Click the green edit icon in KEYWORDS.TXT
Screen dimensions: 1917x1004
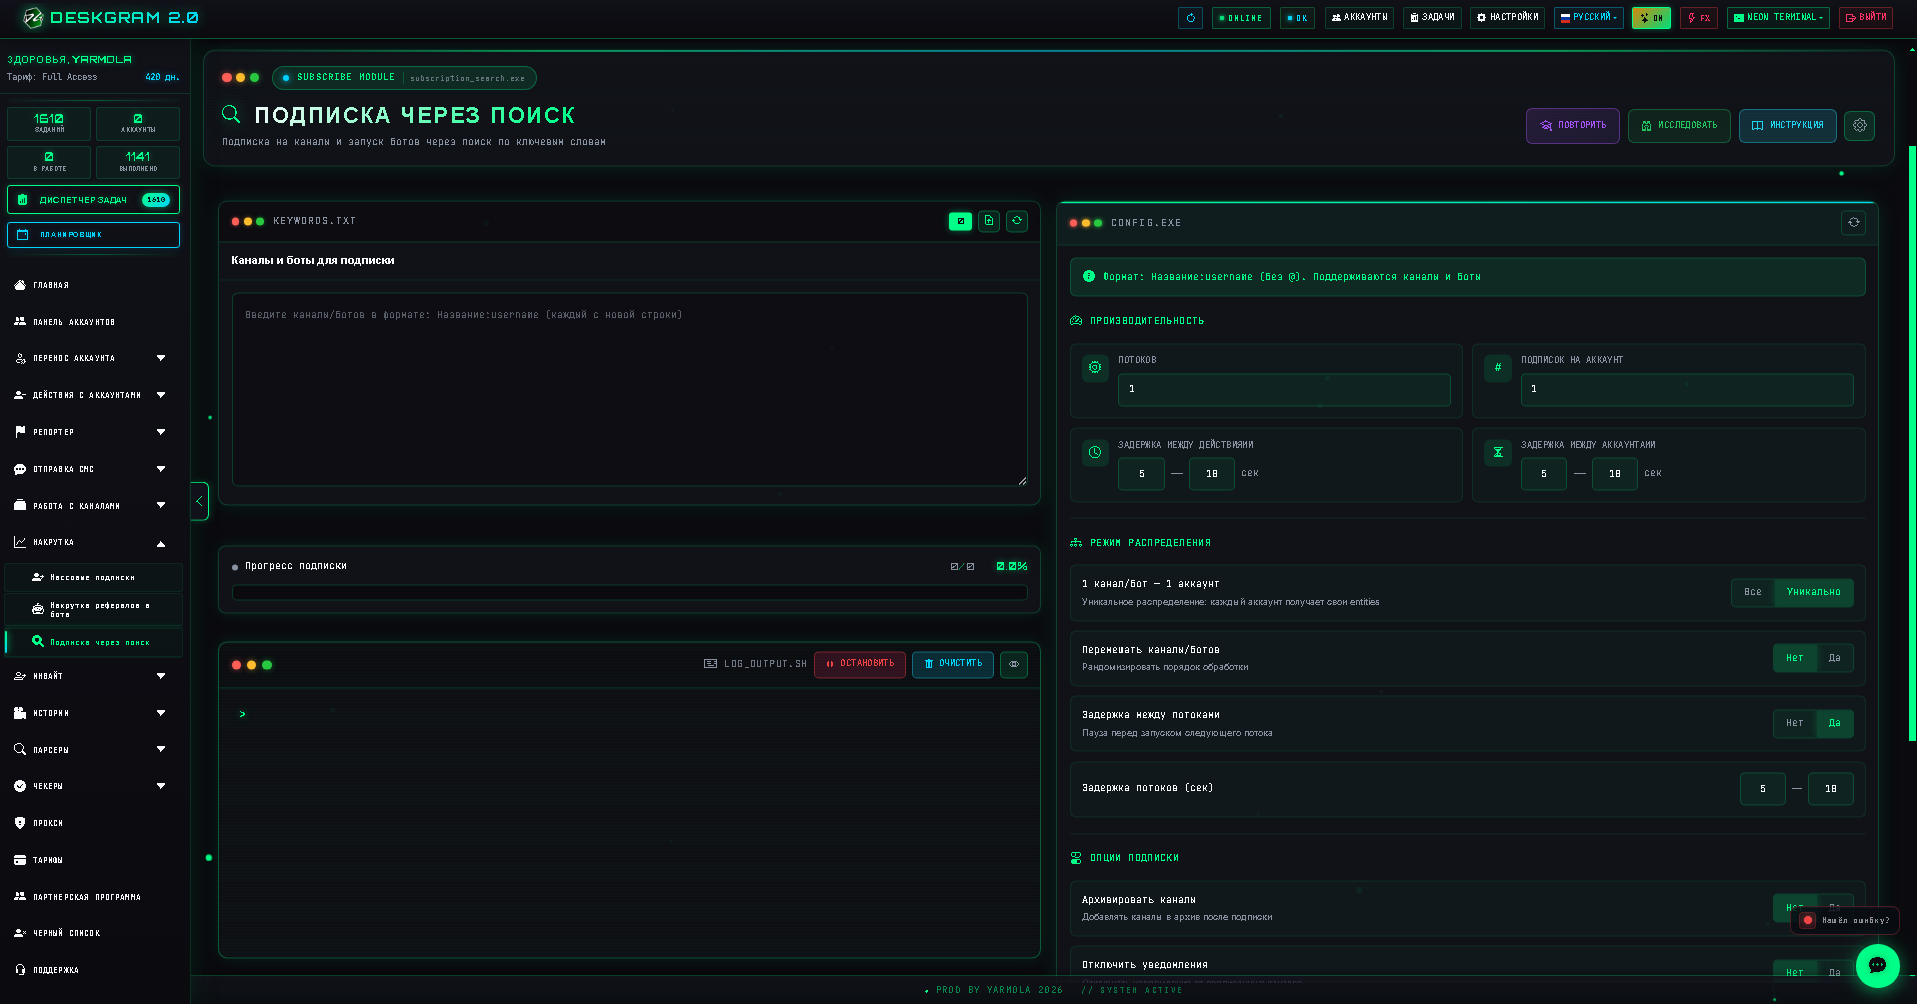[960, 221]
